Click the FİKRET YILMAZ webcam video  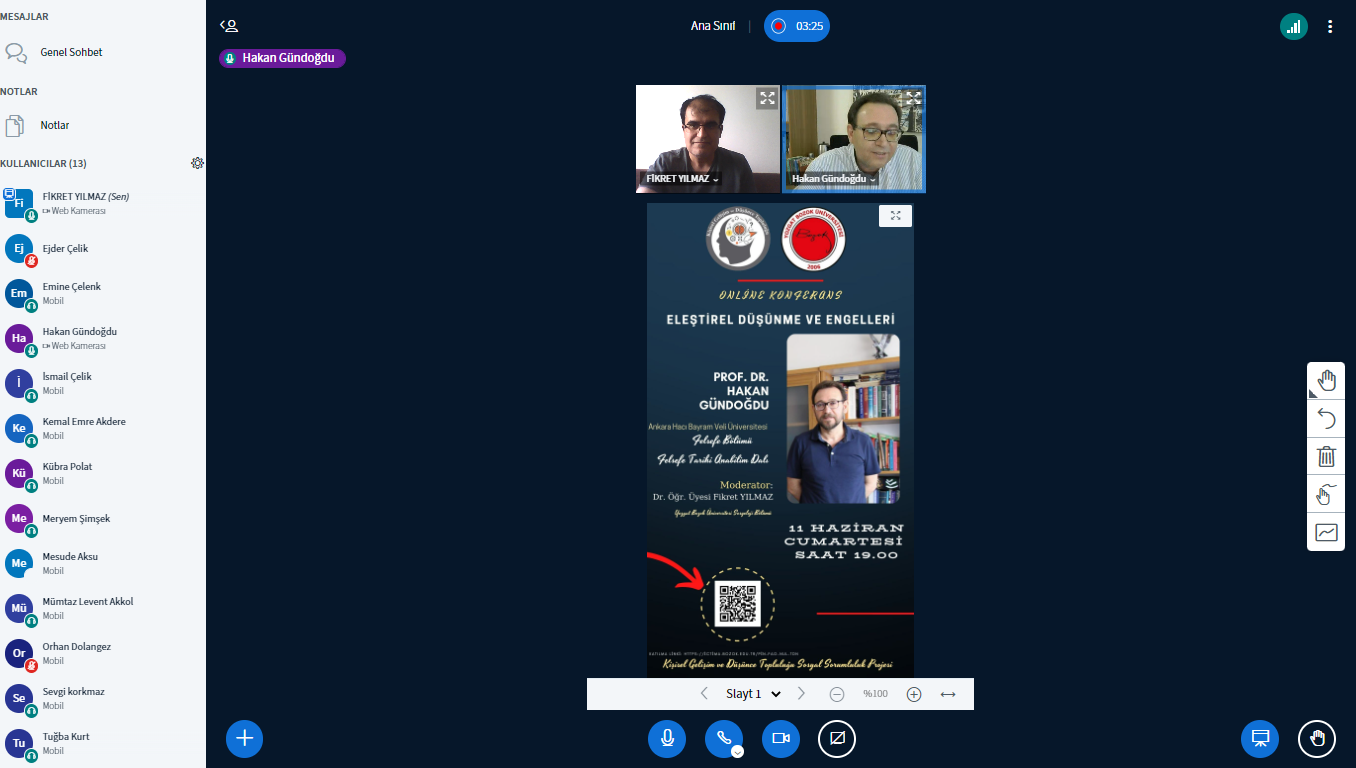pos(708,138)
